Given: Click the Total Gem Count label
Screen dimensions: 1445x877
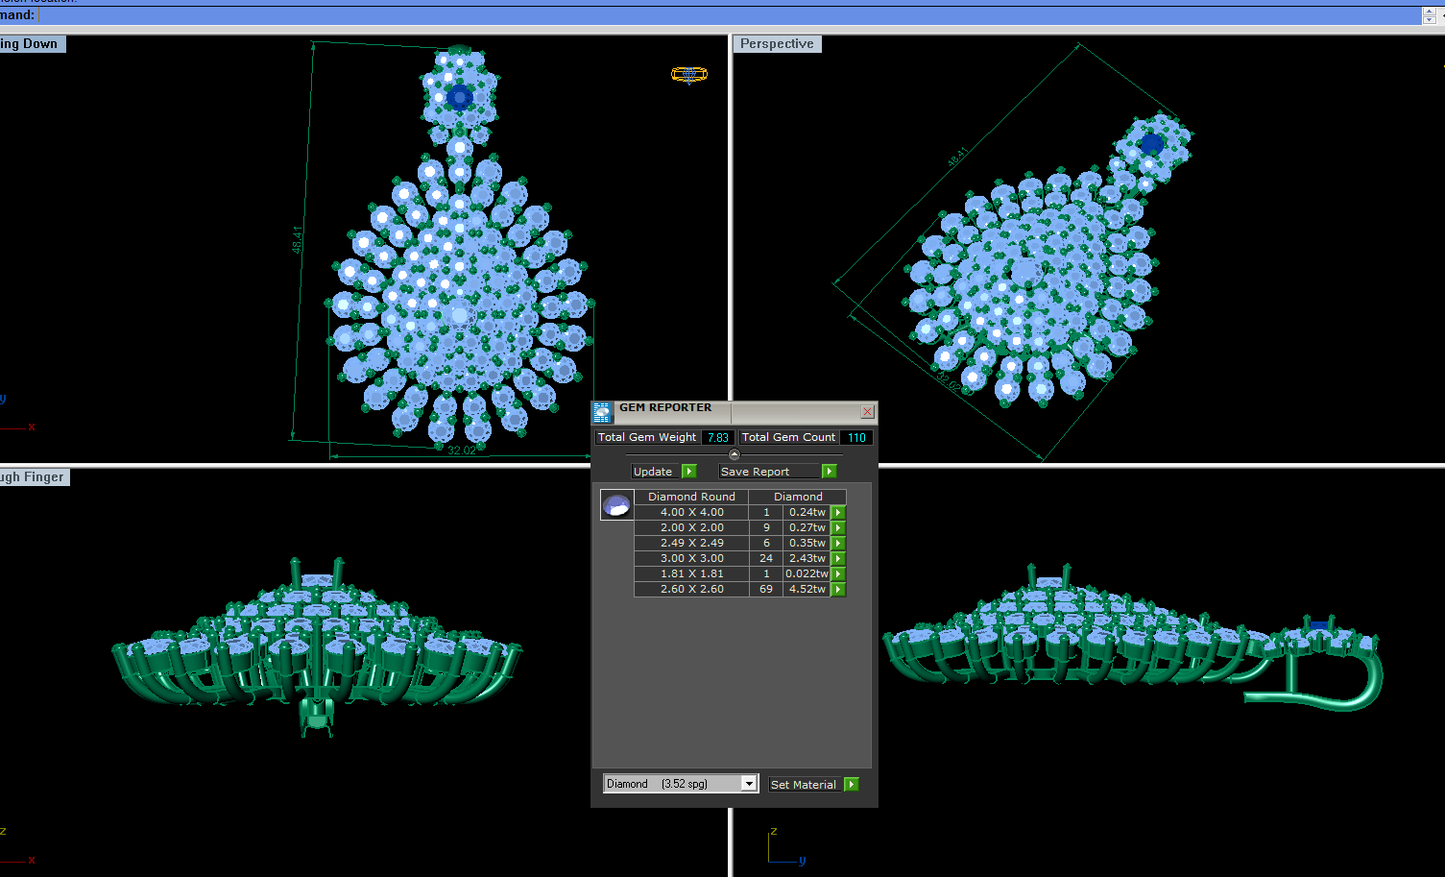Looking at the screenshot, I should (x=788, y=437).
